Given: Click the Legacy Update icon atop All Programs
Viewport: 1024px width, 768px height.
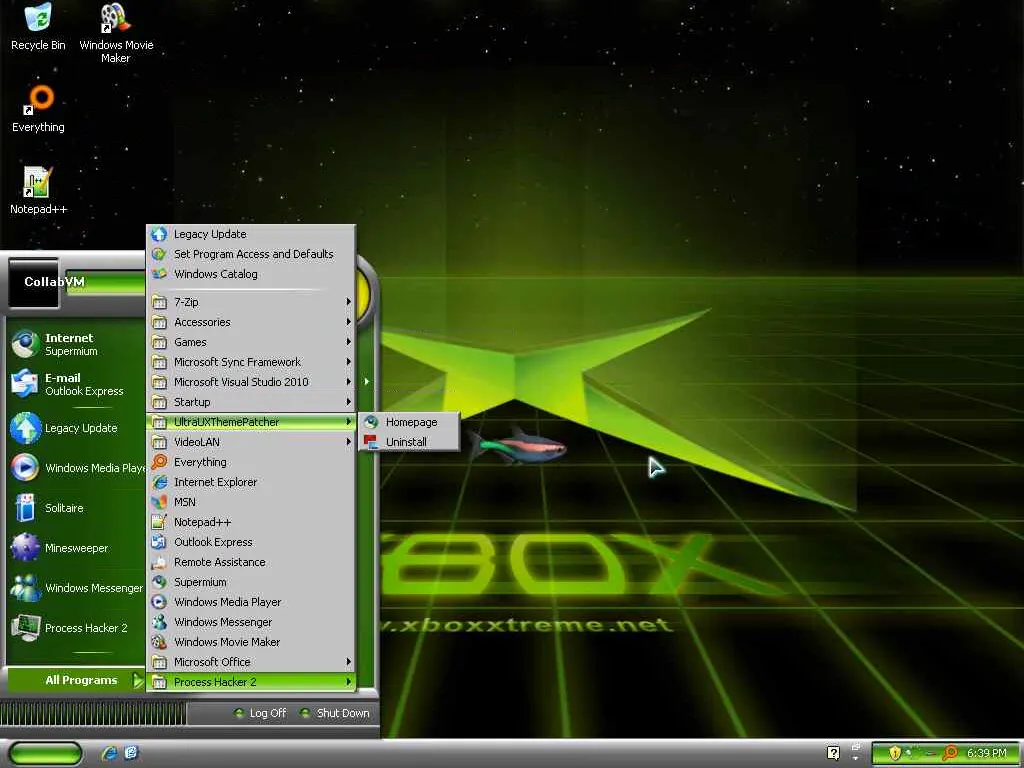Looking at the screenshot, I should [x=159, y=234].
